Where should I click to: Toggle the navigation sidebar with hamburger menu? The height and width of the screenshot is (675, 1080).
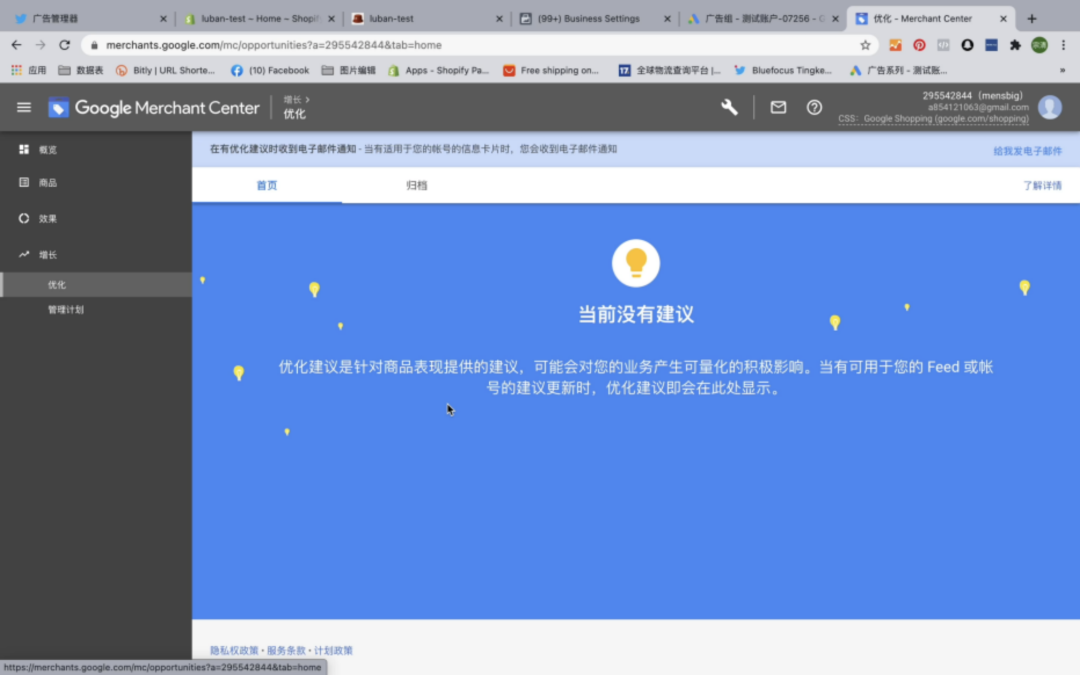[24, 107]
